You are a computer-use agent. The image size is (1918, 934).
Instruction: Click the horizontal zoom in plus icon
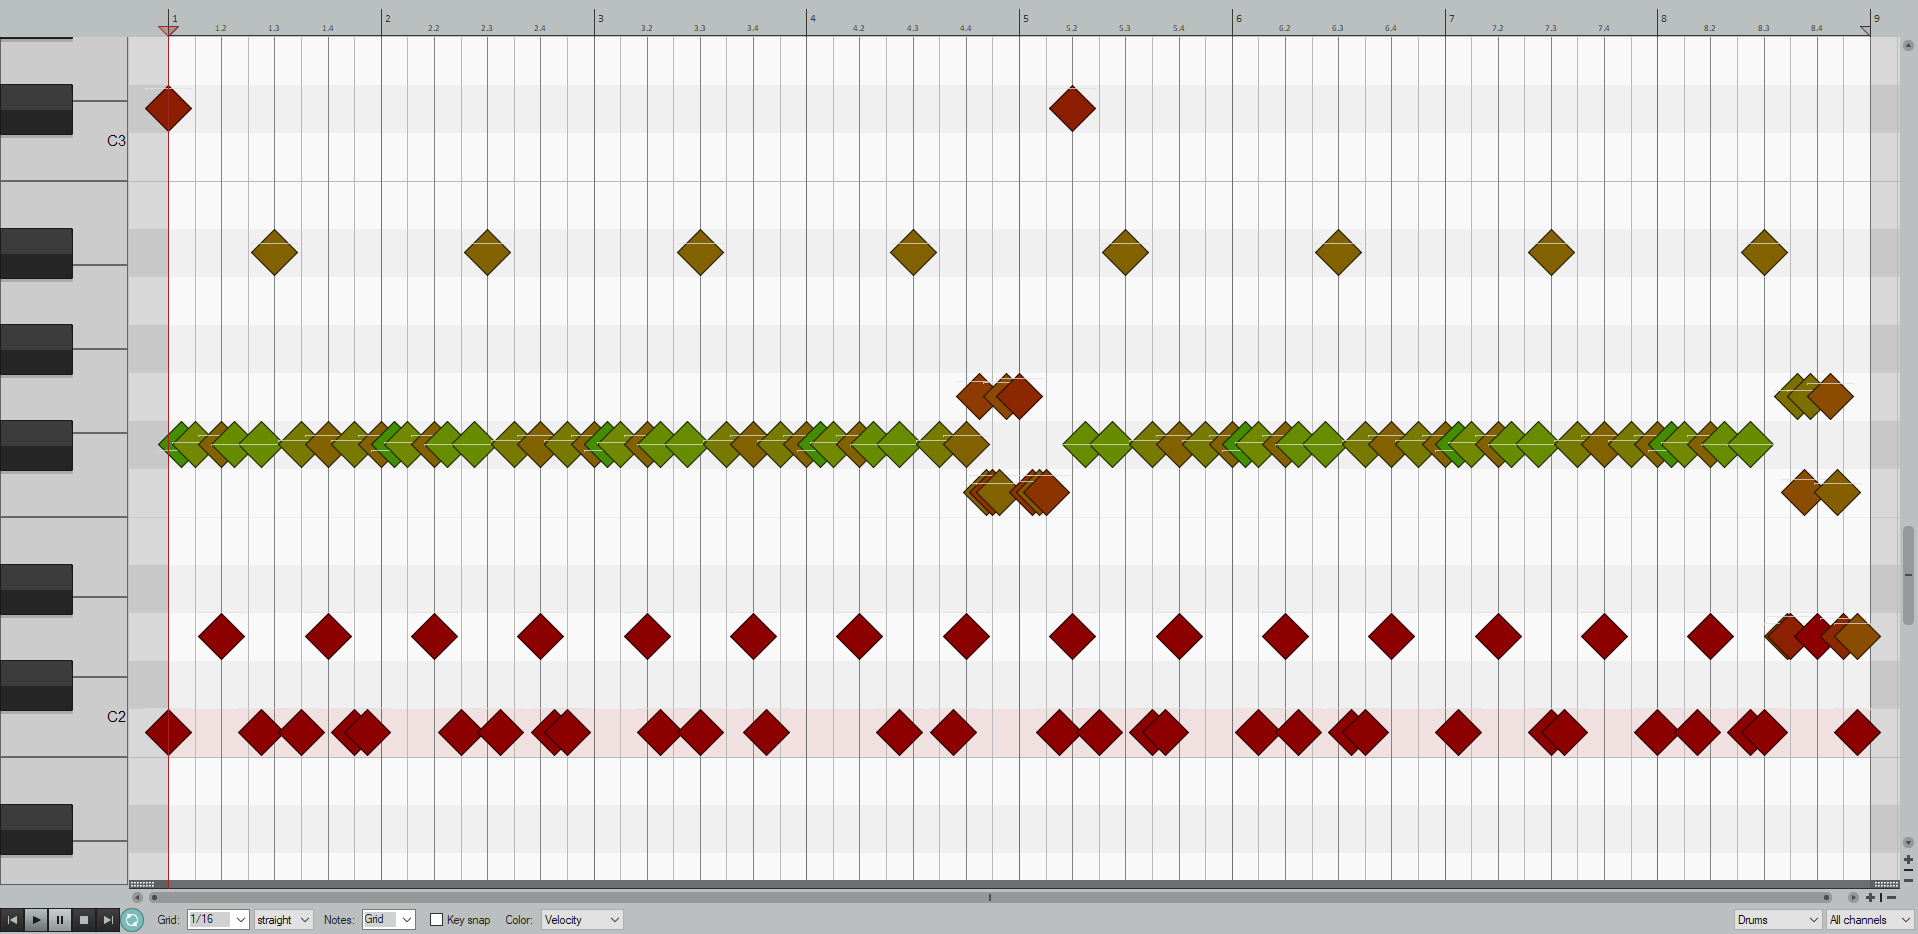click(x=1870, y=898)
